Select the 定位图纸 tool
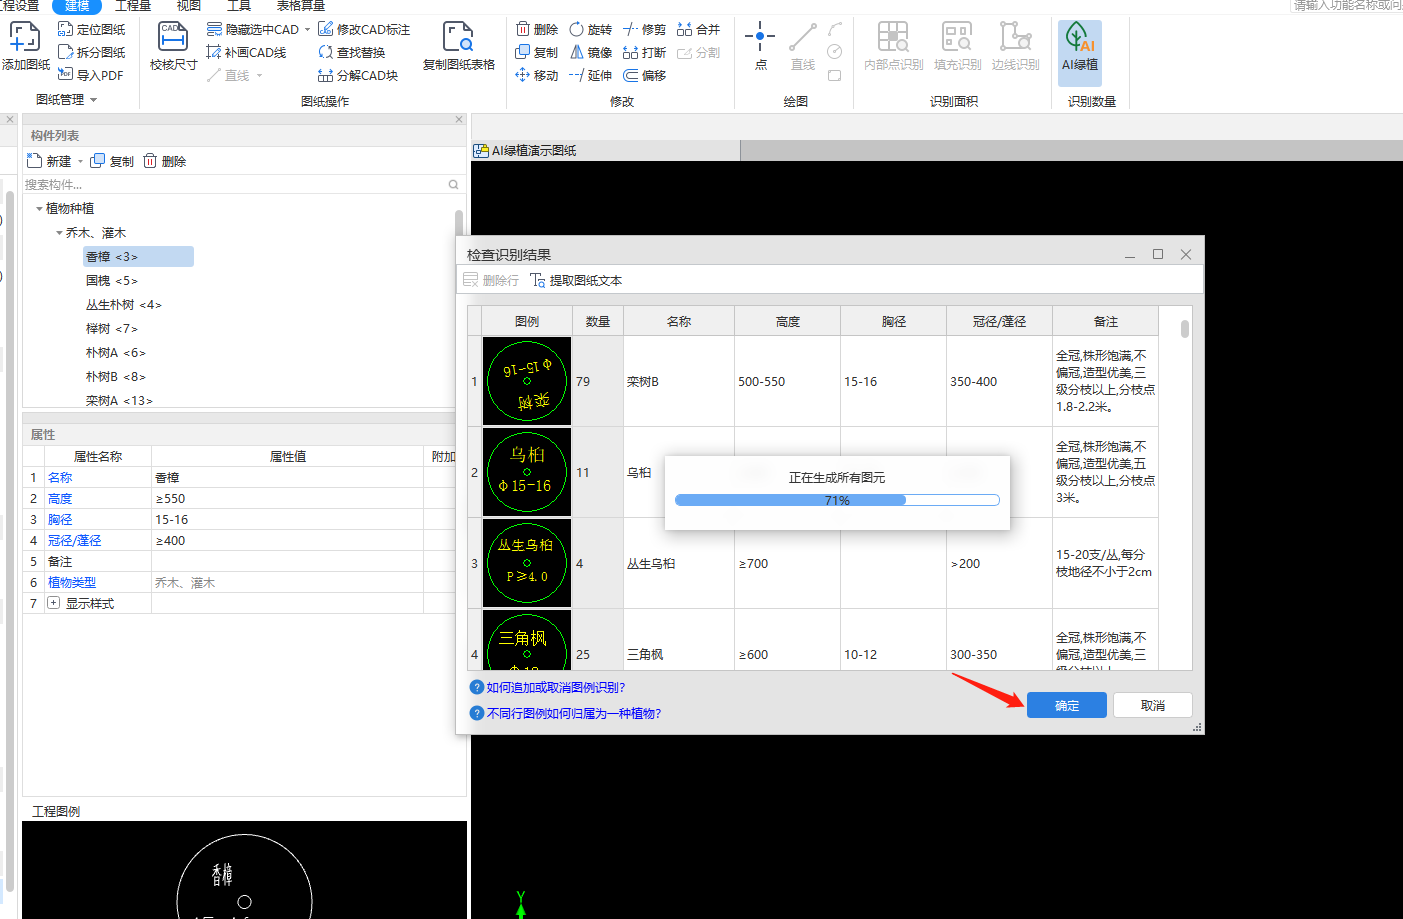Image resolution: width=1403 pixels, height=919 pixels. pyautogui.click(x=92, y=29)
